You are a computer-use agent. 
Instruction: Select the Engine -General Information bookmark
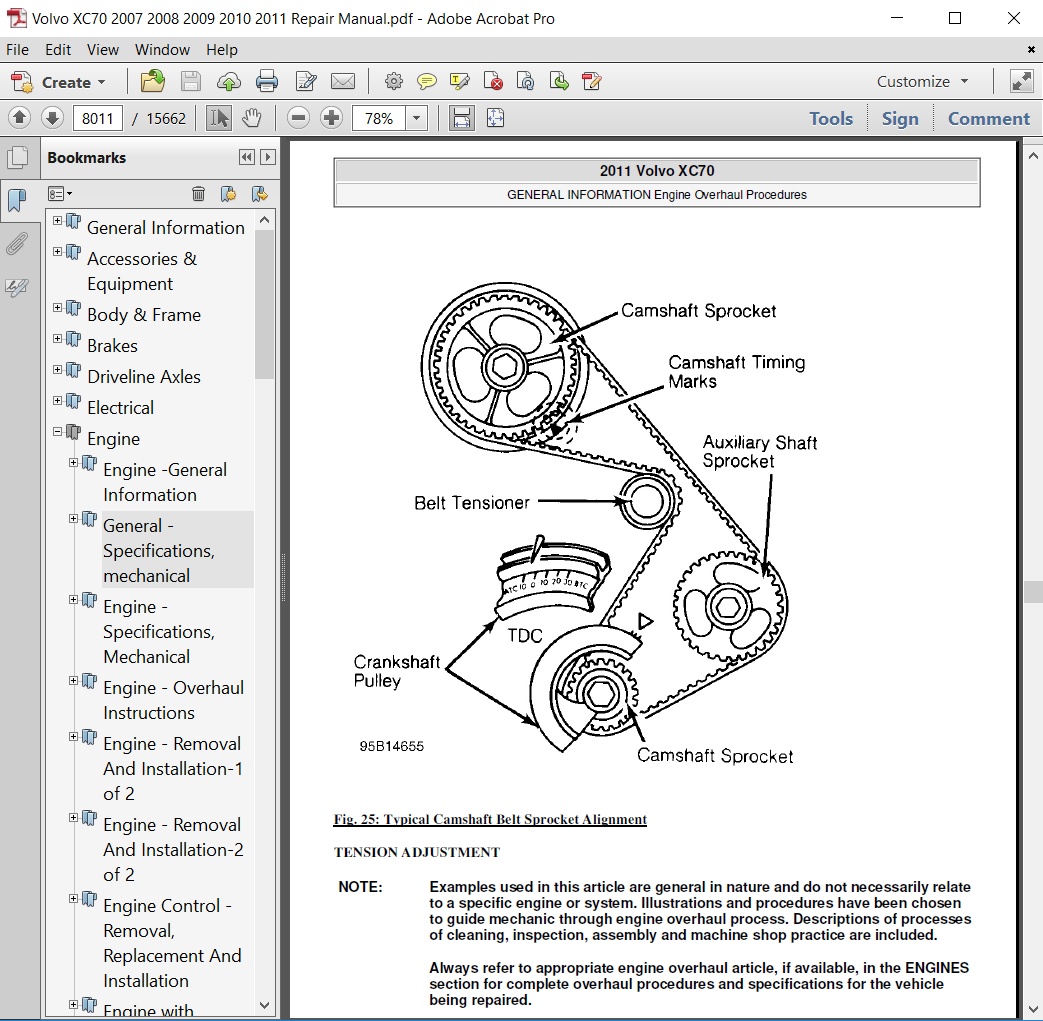pyautogui.click(x=165, y=482)
